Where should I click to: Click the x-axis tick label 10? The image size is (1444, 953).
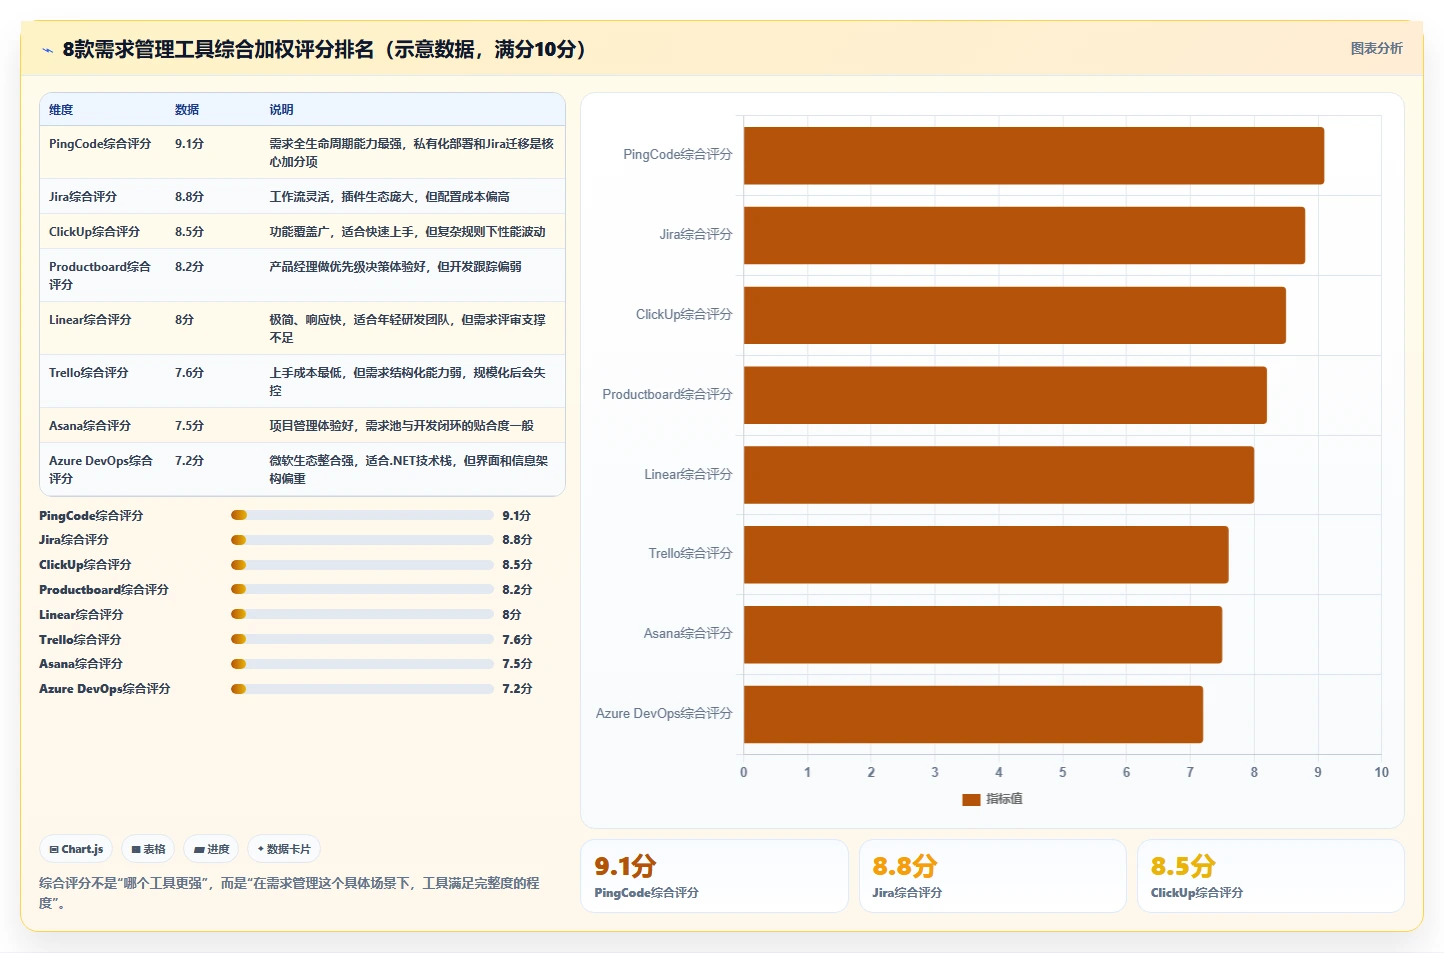[x=1381, y=773]
